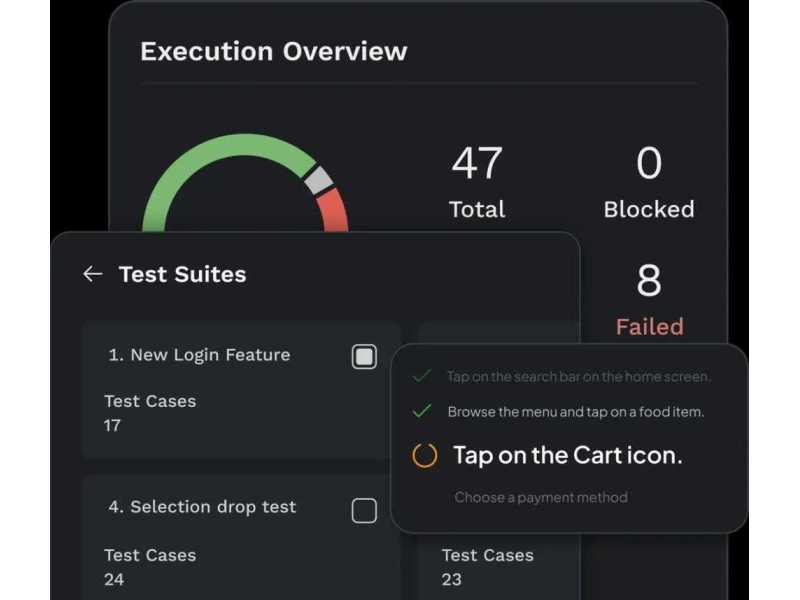The image size is (800, 600).
Task: Click the 'Test Suites' heading
Action: [183, 274]
